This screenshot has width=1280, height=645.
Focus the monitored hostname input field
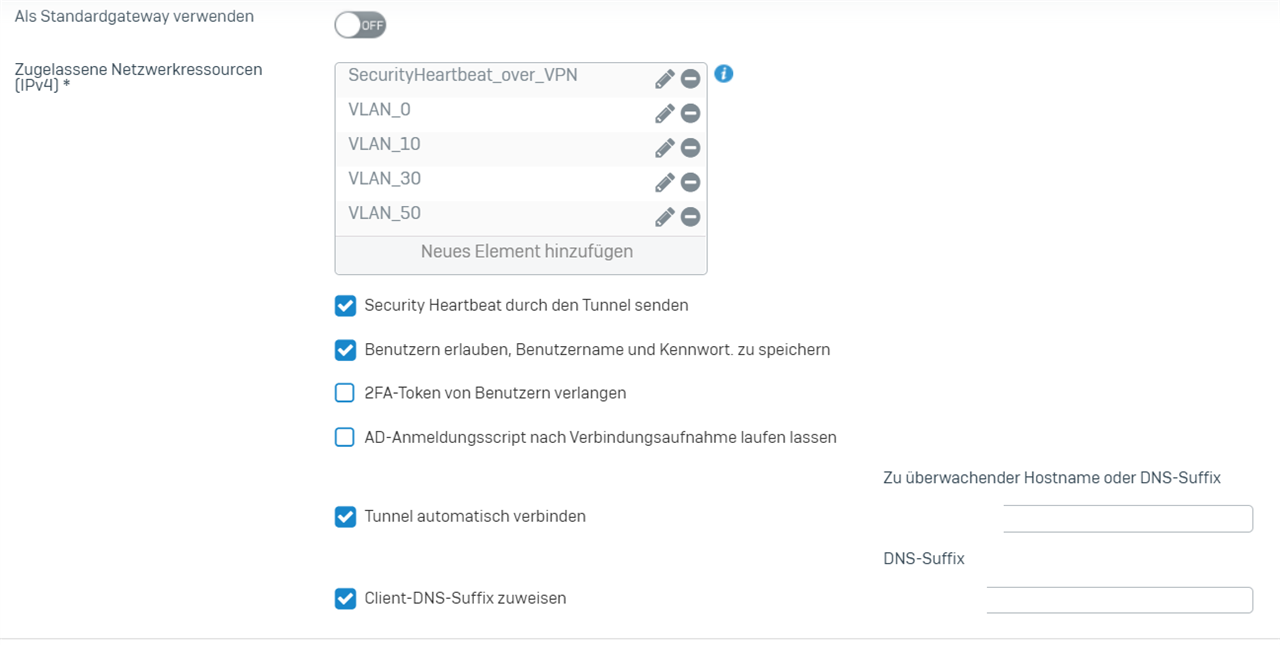(x=1127, y=519)
